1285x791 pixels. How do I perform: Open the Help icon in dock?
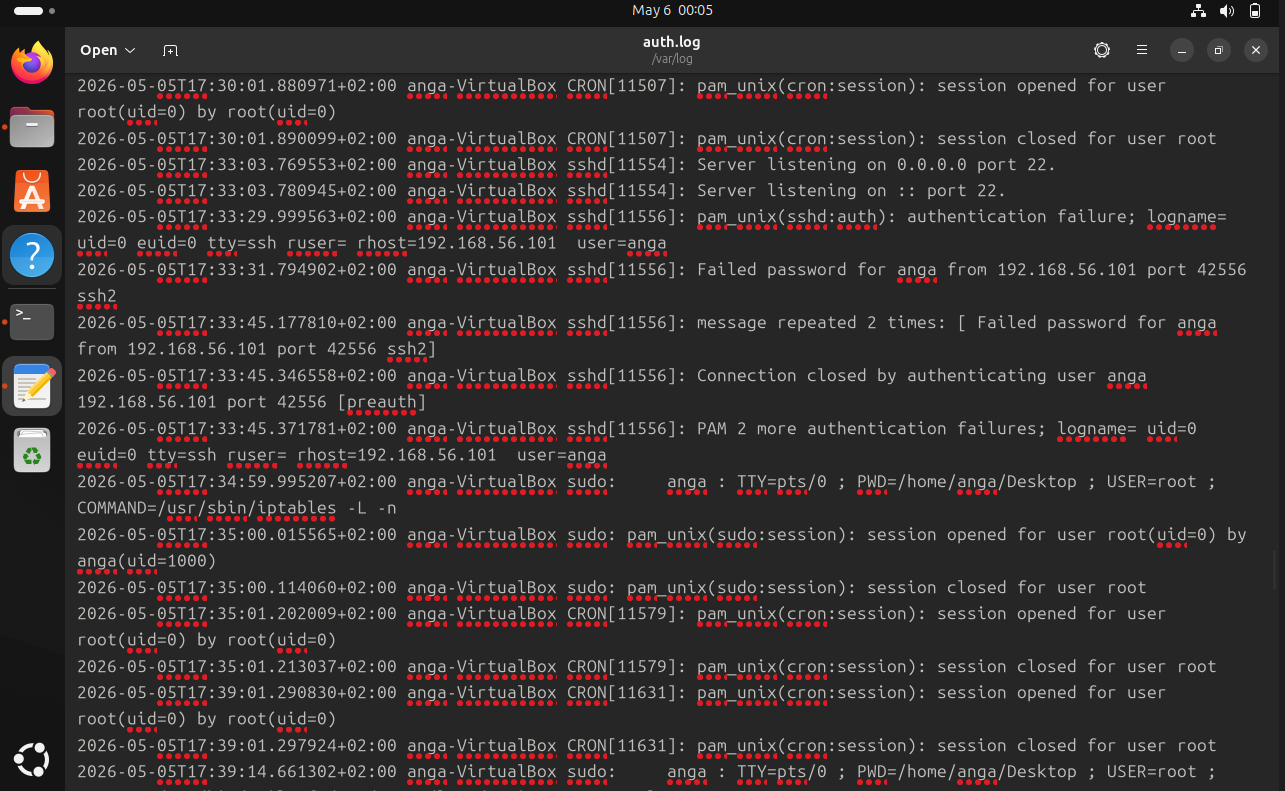click(32, 256)
